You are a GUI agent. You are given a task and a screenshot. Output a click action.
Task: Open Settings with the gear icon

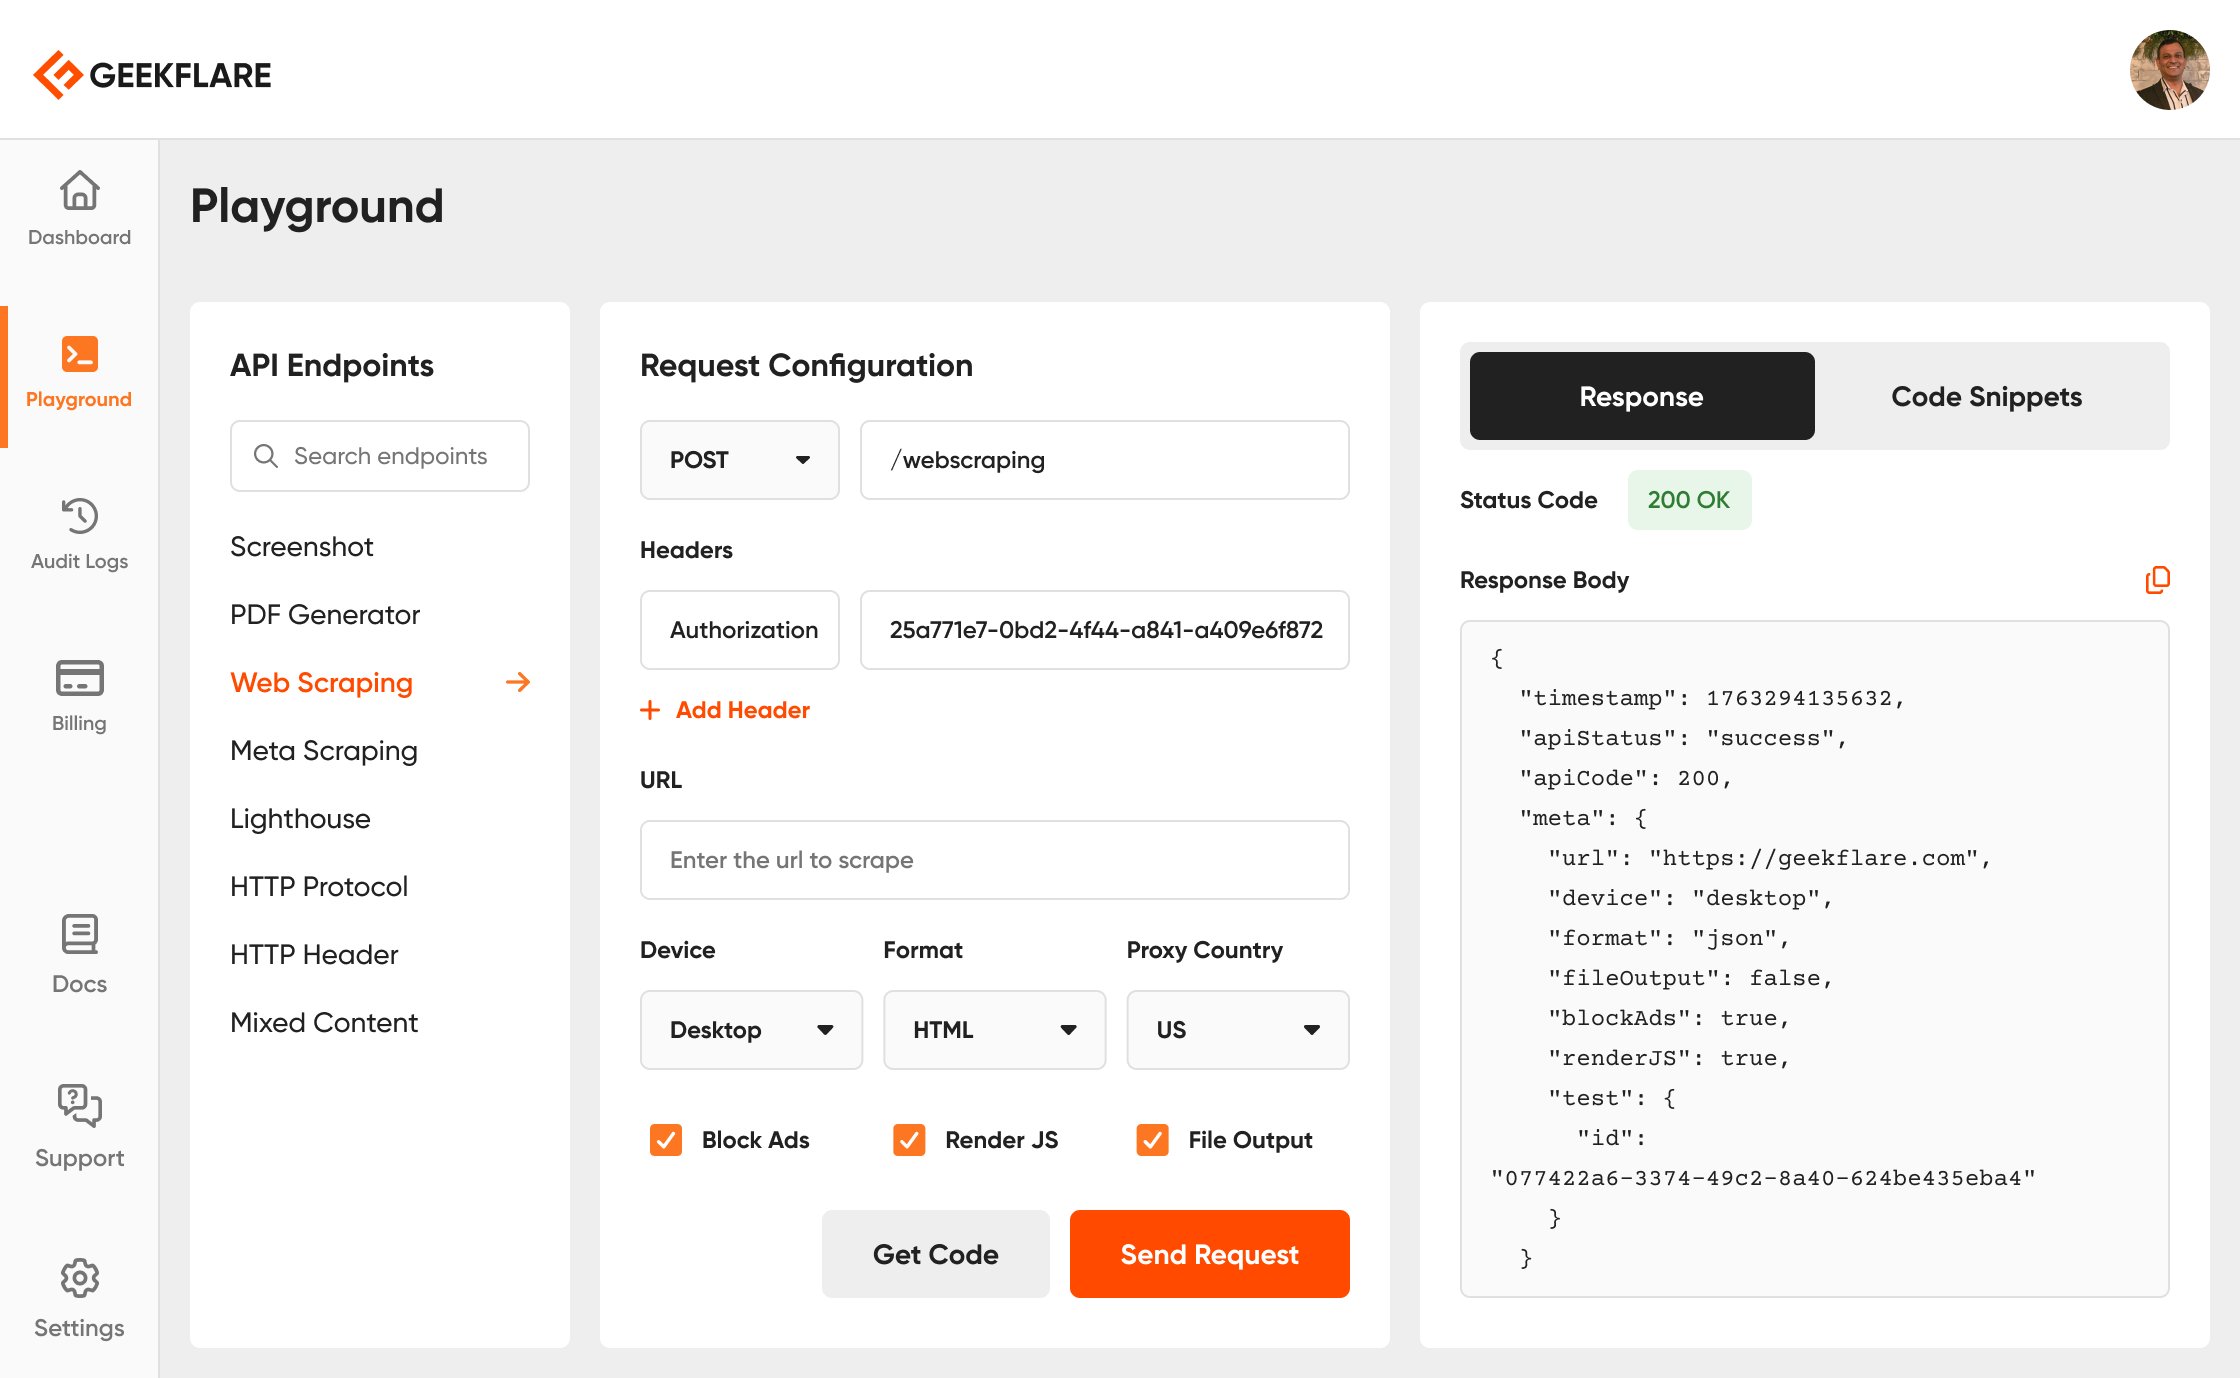coord(79,1279)
